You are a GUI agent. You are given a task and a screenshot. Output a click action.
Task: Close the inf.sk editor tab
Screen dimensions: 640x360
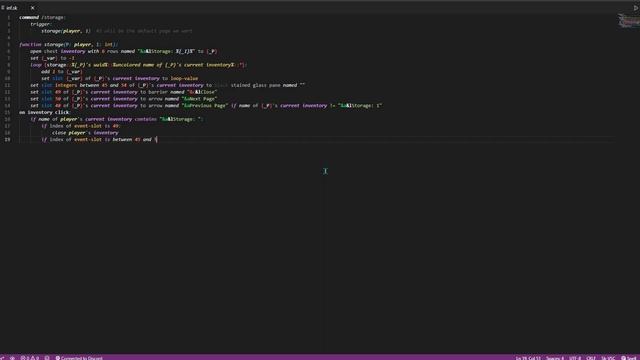[33, 8]
